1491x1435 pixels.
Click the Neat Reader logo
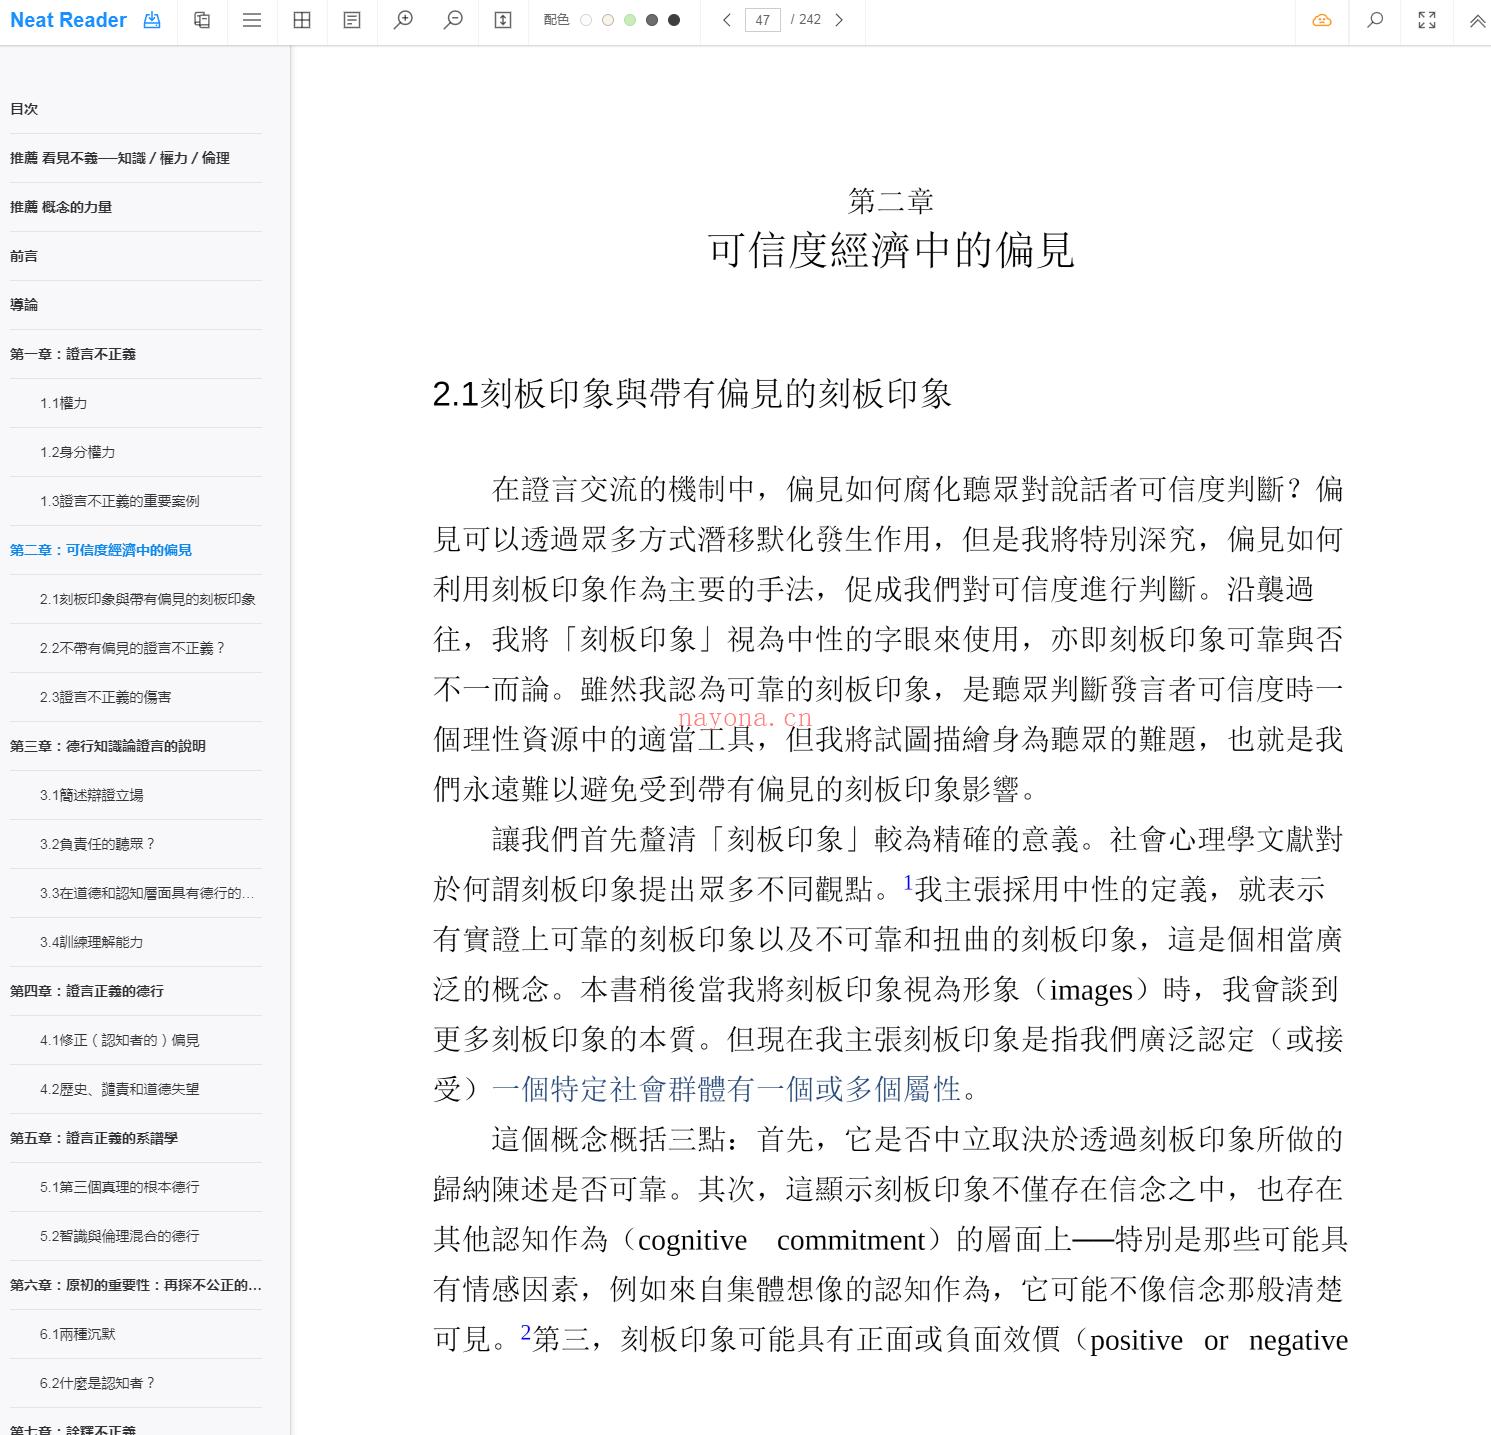click(68, 20)
